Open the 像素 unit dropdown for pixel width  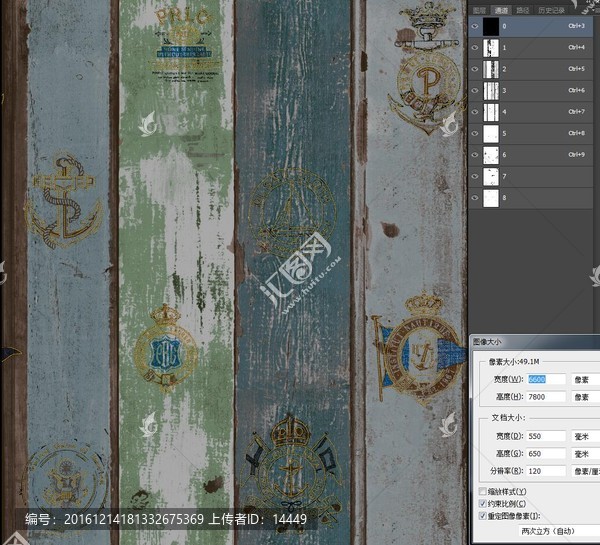(x=585, y=379)
